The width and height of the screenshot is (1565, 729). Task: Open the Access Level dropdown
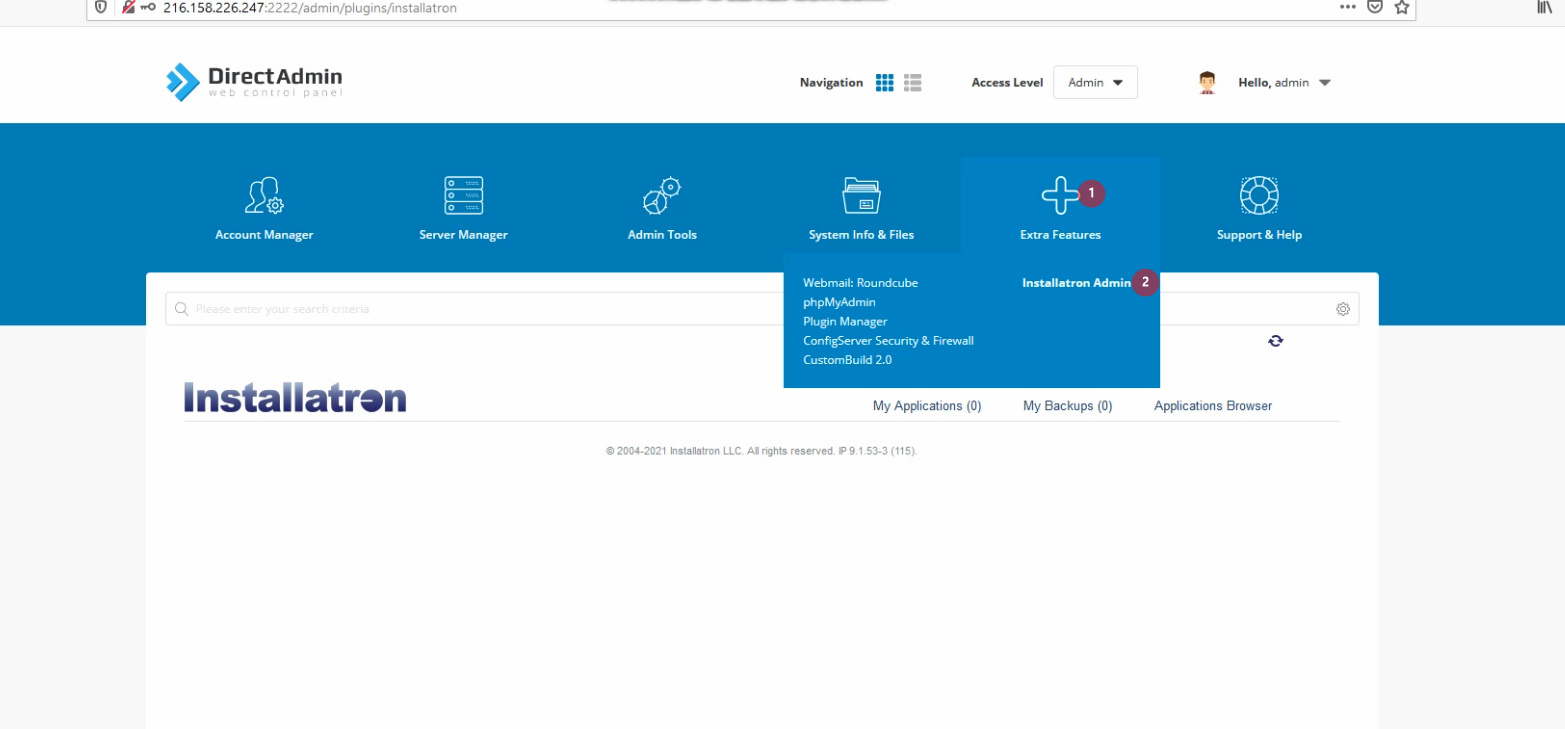(x=1095, y=83)
